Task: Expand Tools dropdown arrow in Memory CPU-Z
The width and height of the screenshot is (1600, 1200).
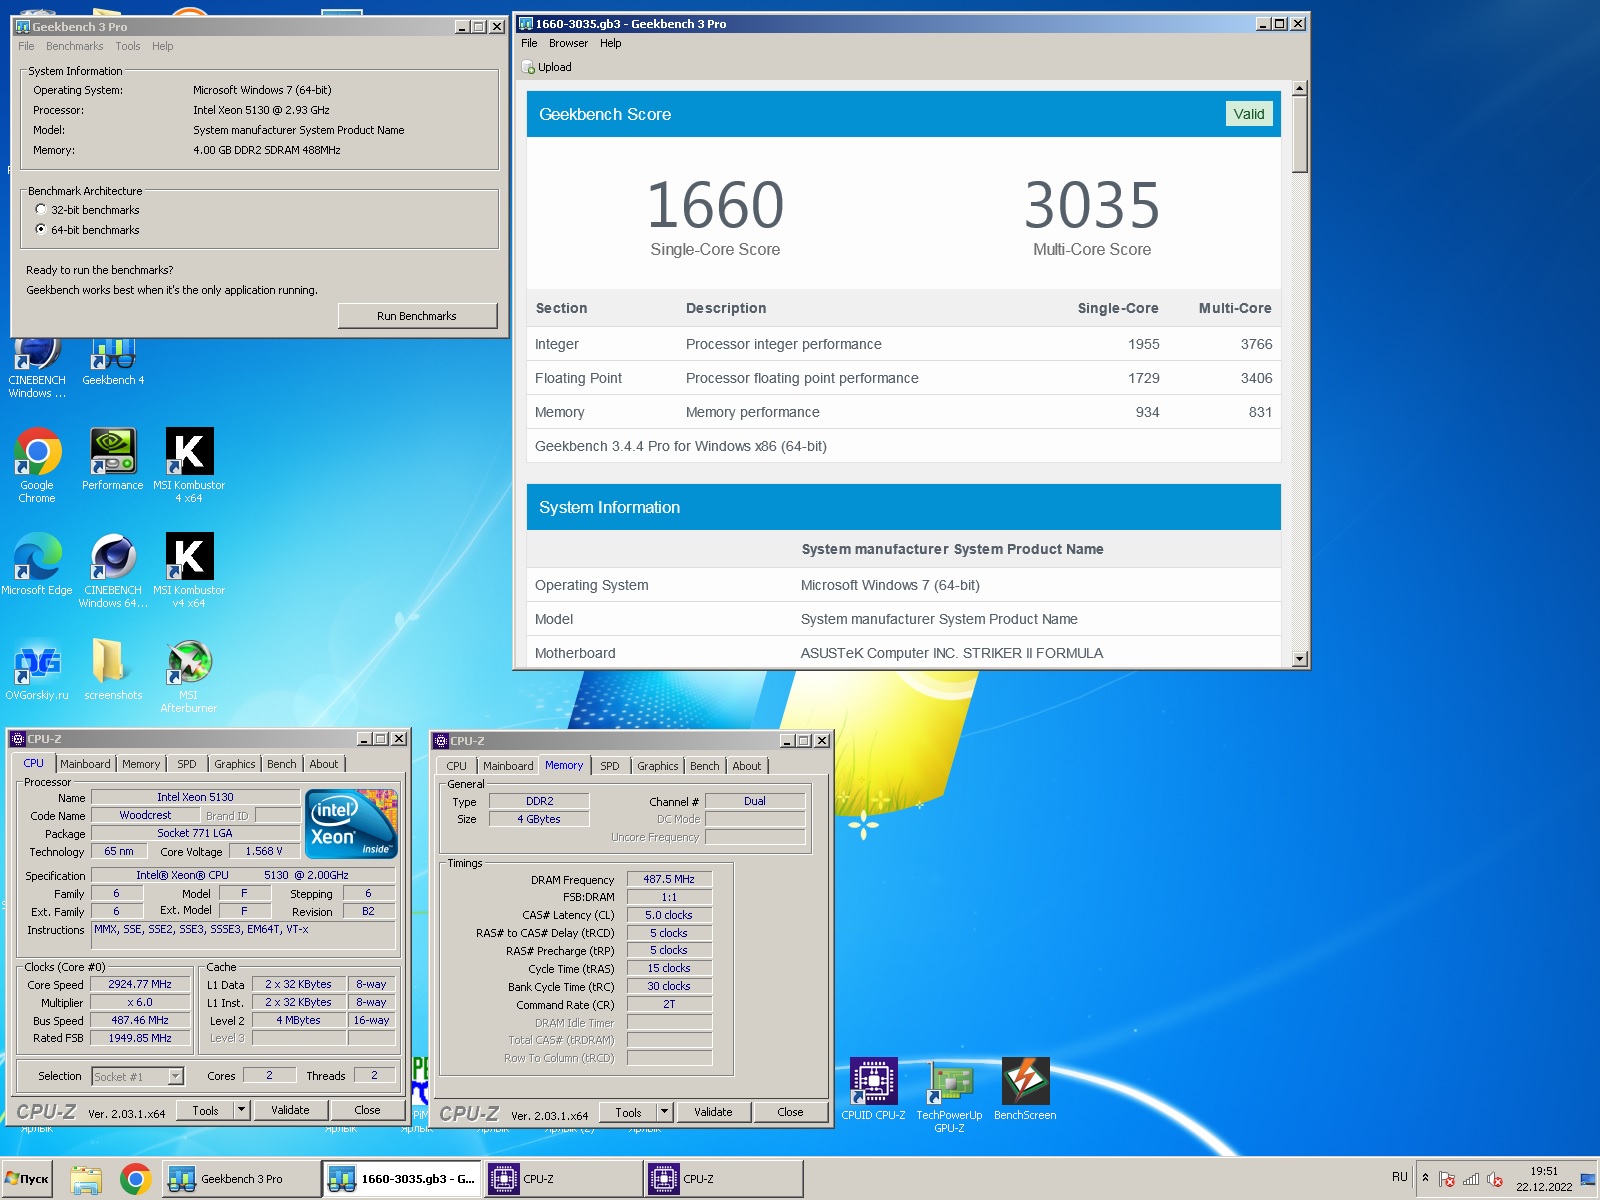Action: click(664, 1112)
